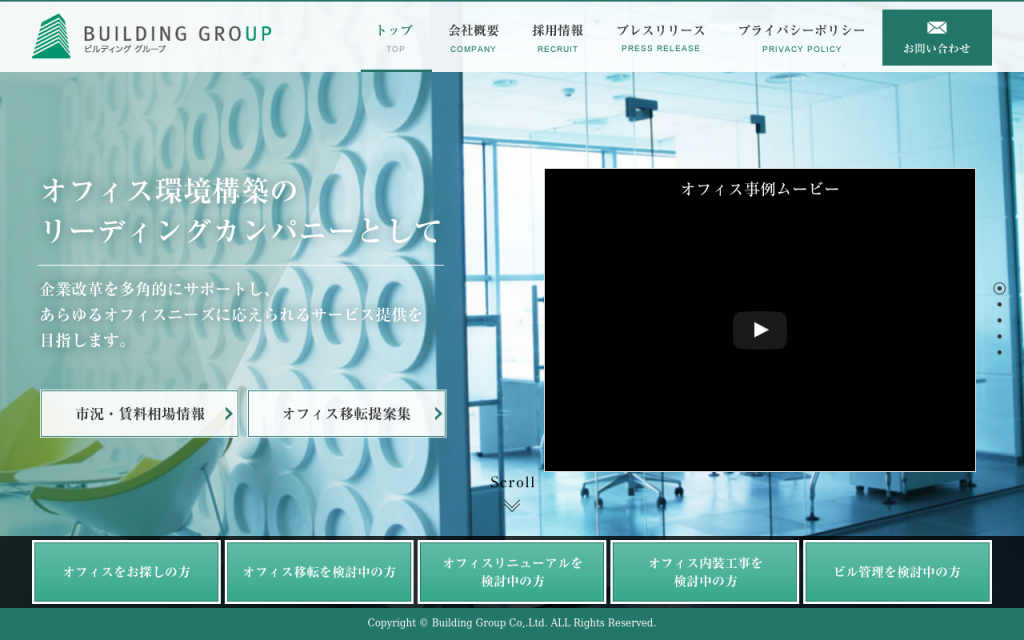Click オフィスをお探しの方 button
This screenshot has width=1024, height=640.
click(x=127, y=572)
